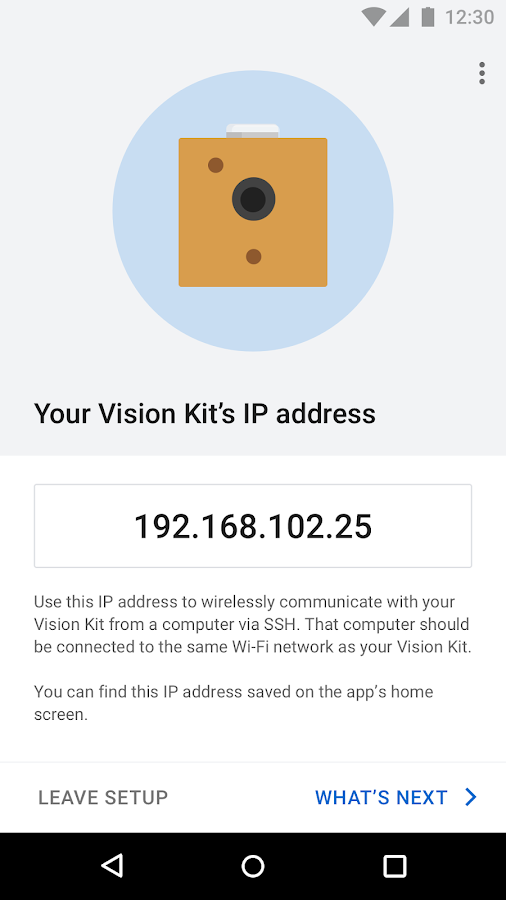Open the three-dot overflow menu
This screenshot has height=900, width=506.
click(482, 73)
